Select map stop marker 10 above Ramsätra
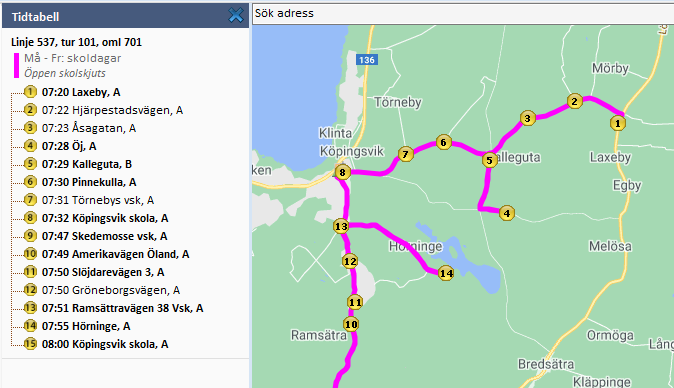The width and height of the screenshot is (674, 388). (x=351, y=324)
